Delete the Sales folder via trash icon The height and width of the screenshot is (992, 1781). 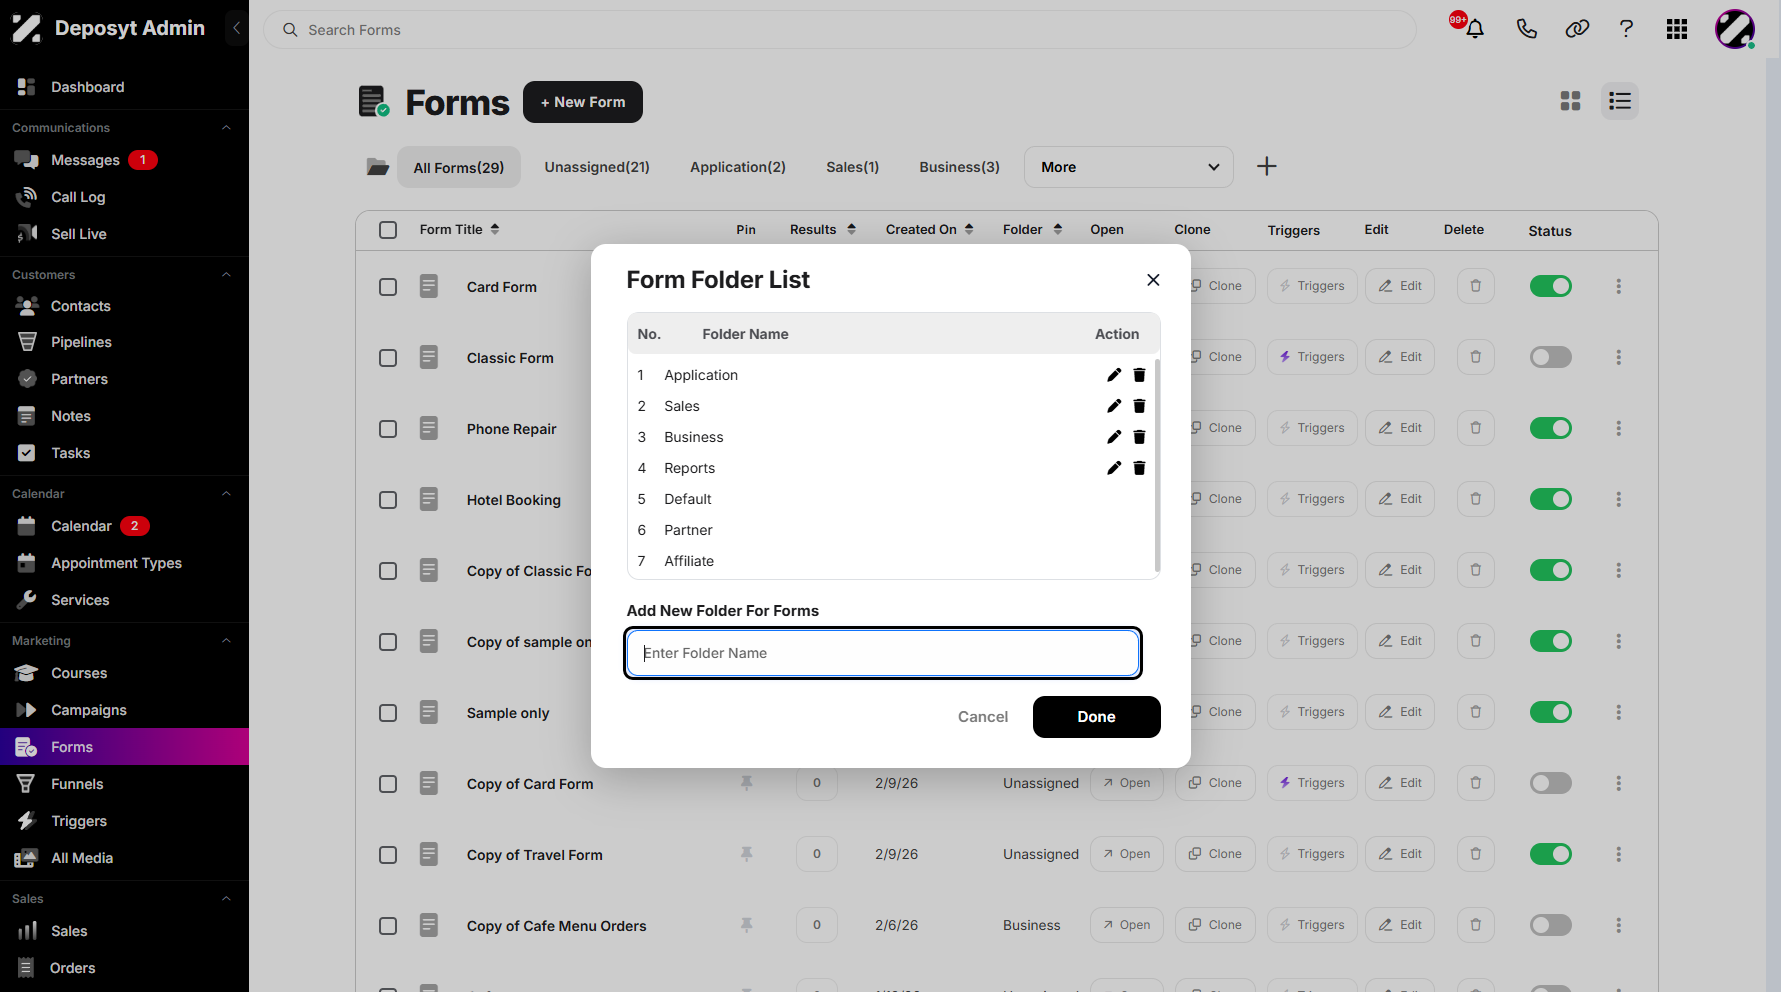click(x=1139, y=406)
